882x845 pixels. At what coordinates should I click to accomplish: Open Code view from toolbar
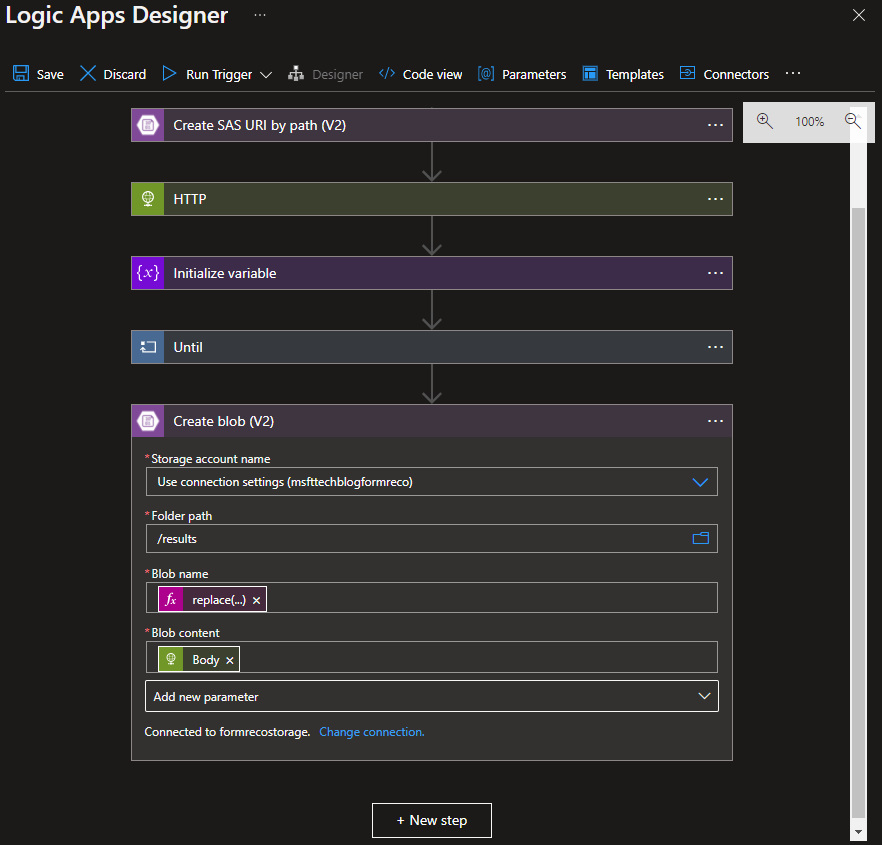click(x=420, y=74)
